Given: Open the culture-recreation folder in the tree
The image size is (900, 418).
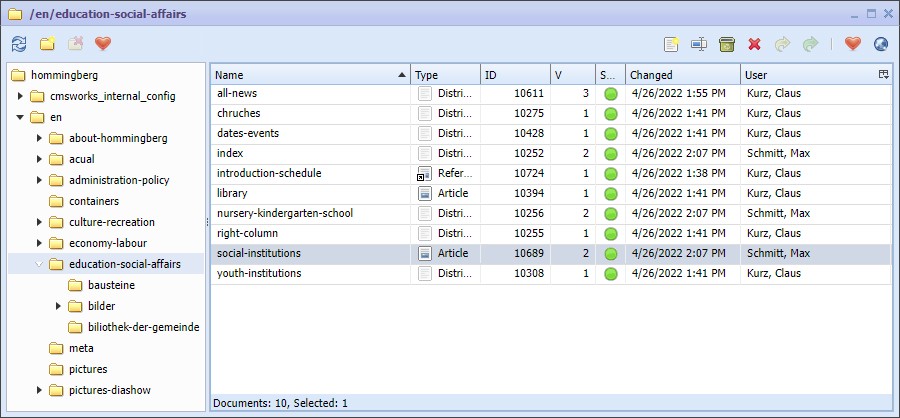Looking at the screenshot, I should [x=117, y=223].
